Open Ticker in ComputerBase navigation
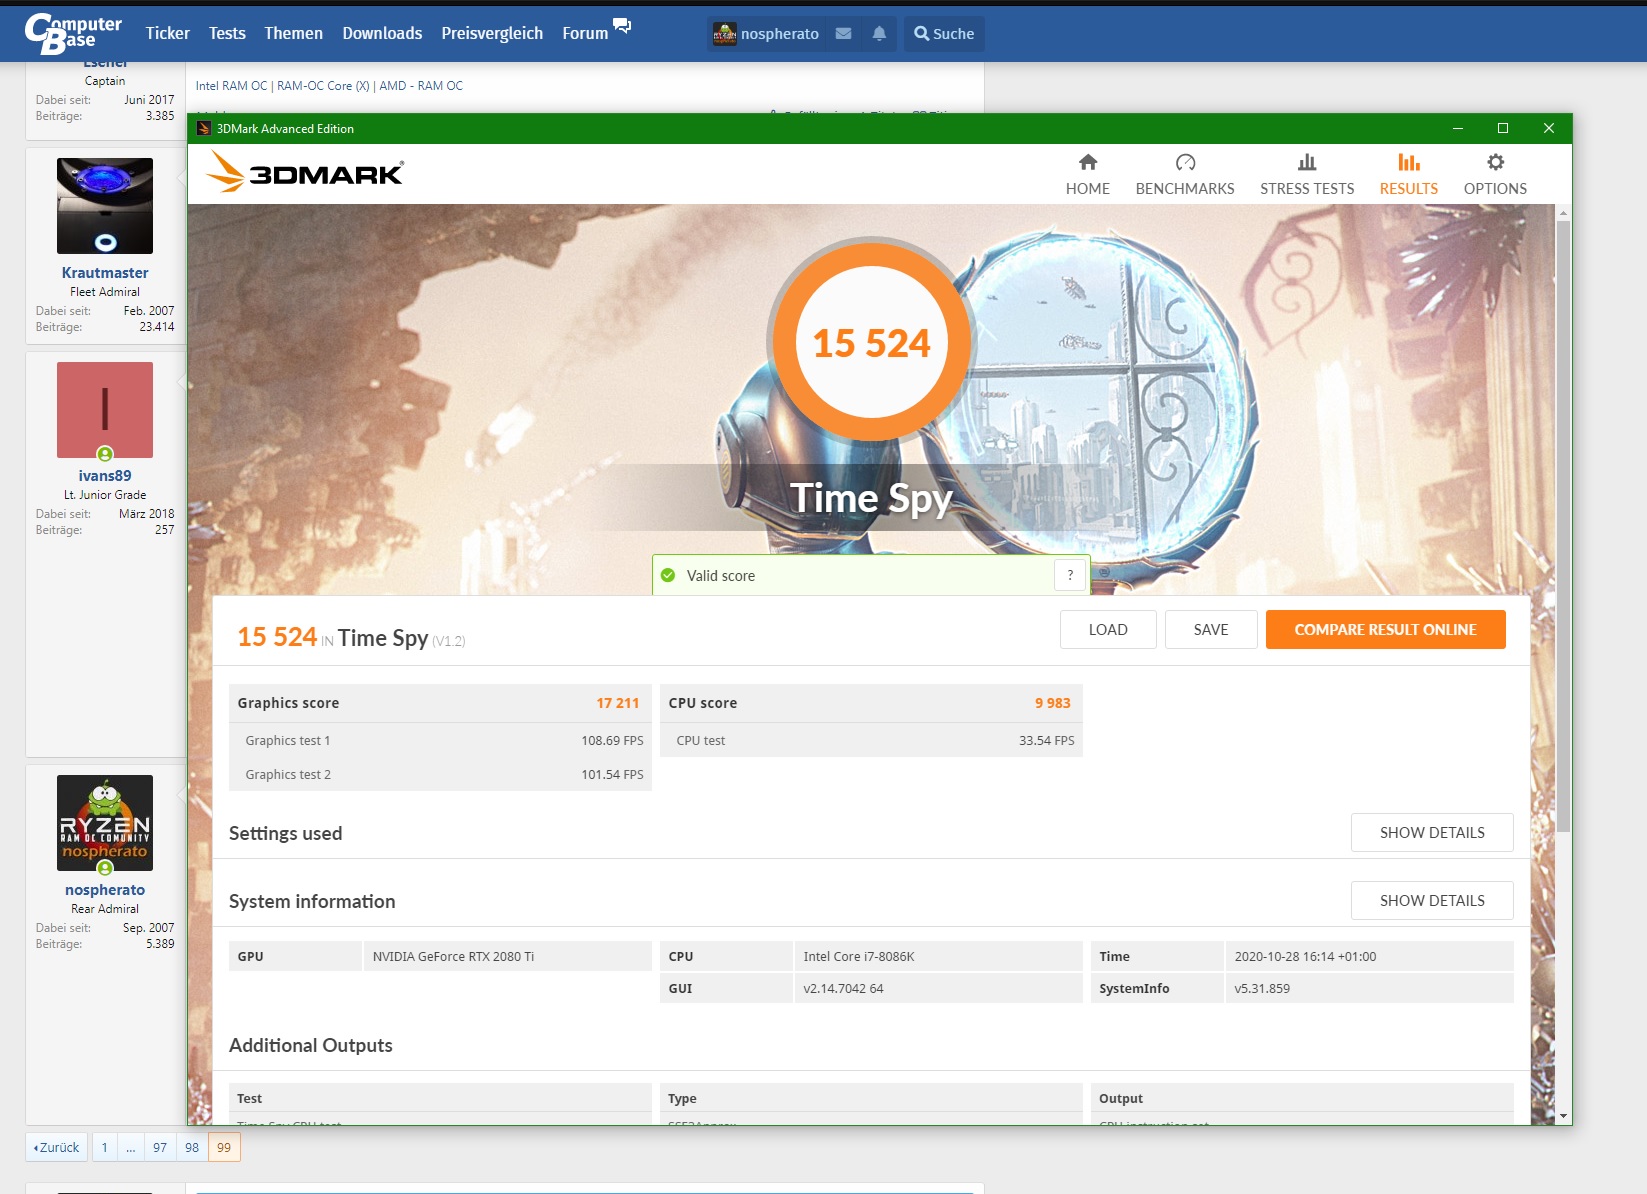The height and width of the screenshot is (1194, 1647). click(167, 33)
